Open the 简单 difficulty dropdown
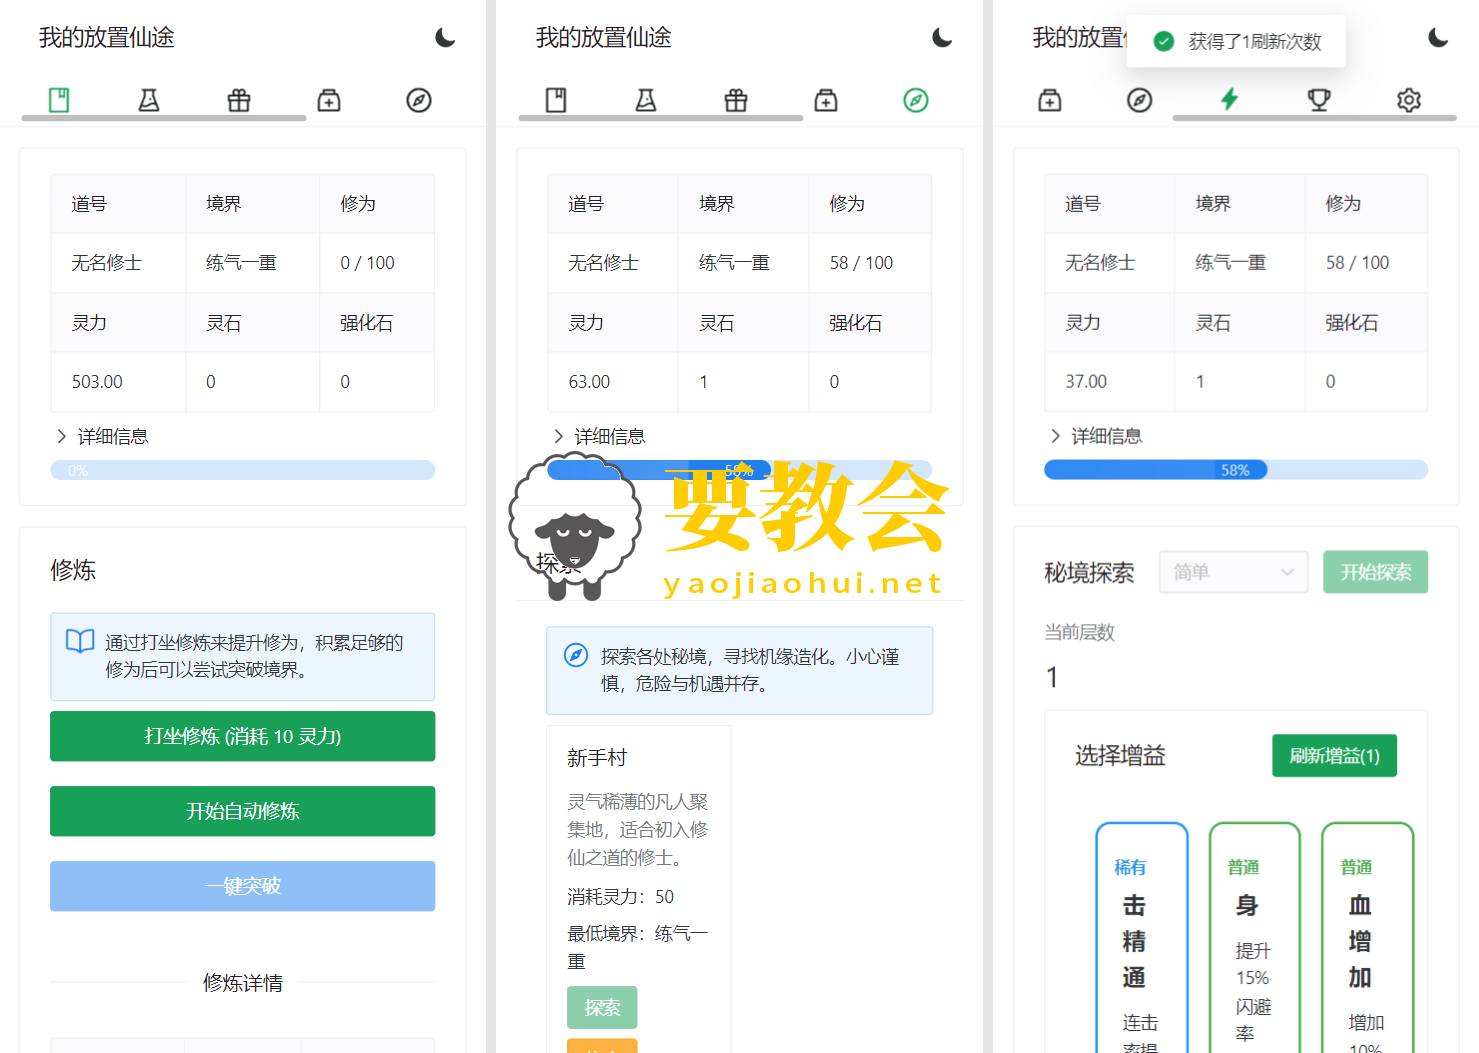Image resolution: width=1479 pixels, height=1053 pixels. click(x=1233, y=572)
